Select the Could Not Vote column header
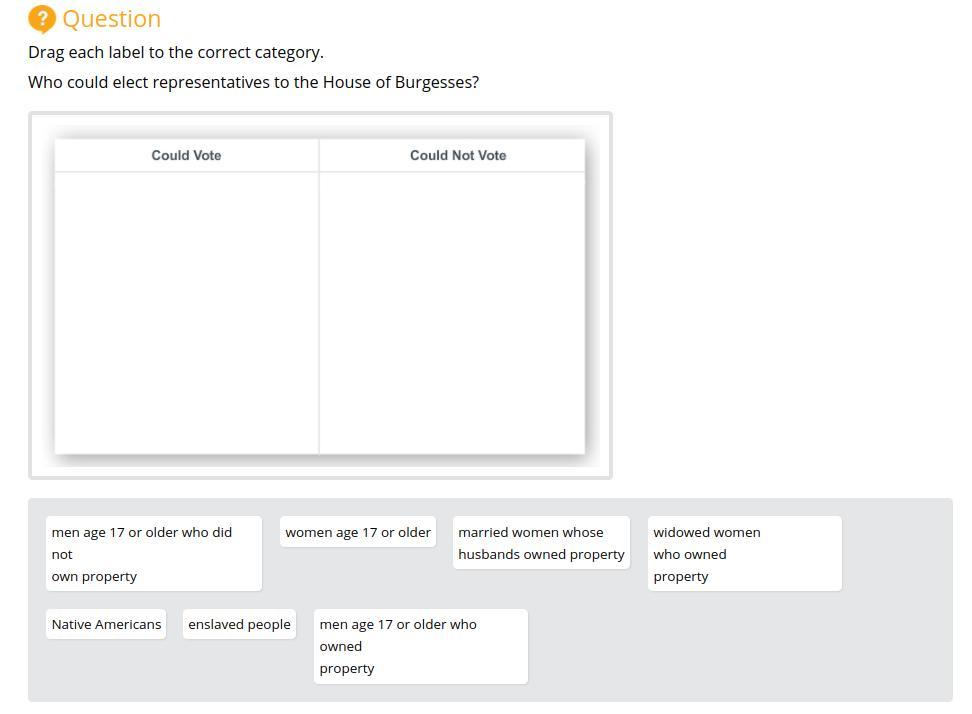This screenshot has height=714, width=972. (458, 155)
